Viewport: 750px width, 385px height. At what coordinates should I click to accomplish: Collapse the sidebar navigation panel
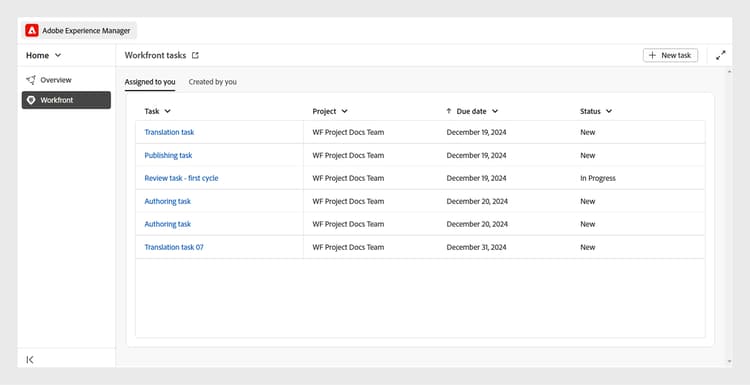point(30,360)
